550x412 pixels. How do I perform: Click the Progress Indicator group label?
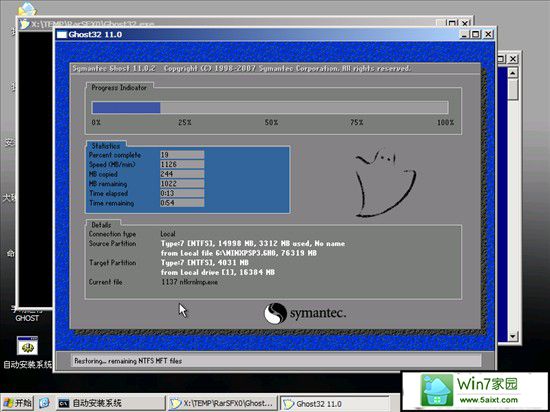click(x=119, y=87)
